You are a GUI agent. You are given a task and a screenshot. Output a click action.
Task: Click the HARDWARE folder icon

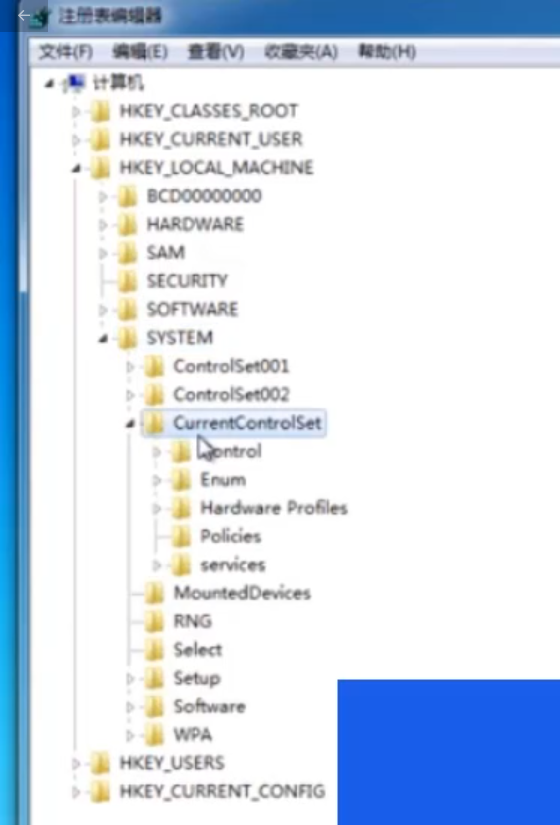pyautogui.click(x=127, y=225)
